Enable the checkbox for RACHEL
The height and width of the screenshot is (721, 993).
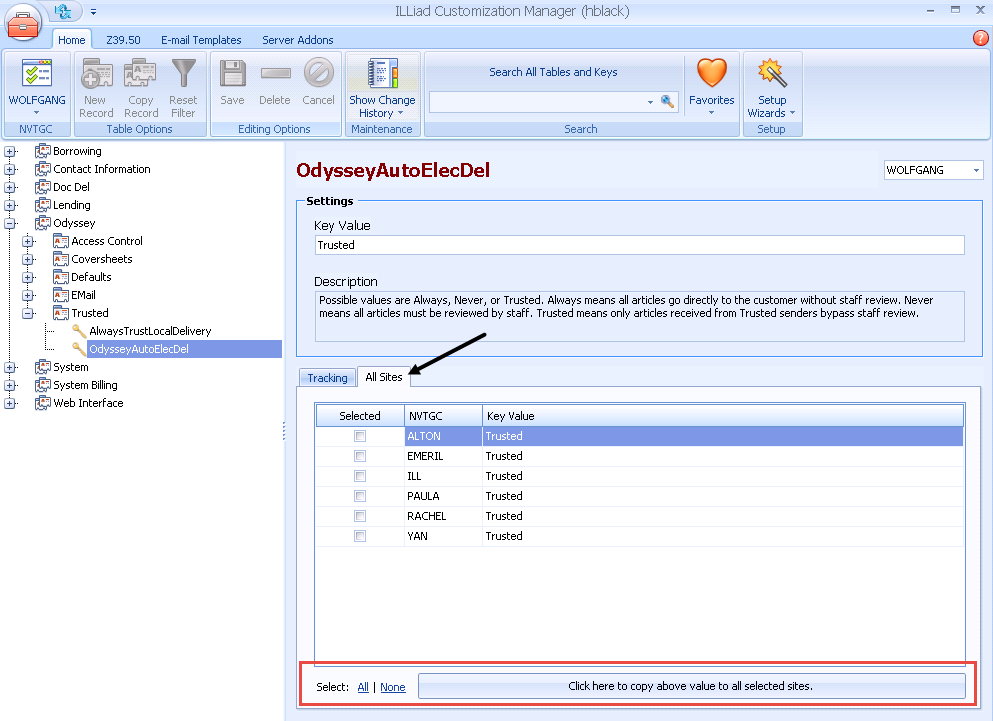(x=359, y=516)
